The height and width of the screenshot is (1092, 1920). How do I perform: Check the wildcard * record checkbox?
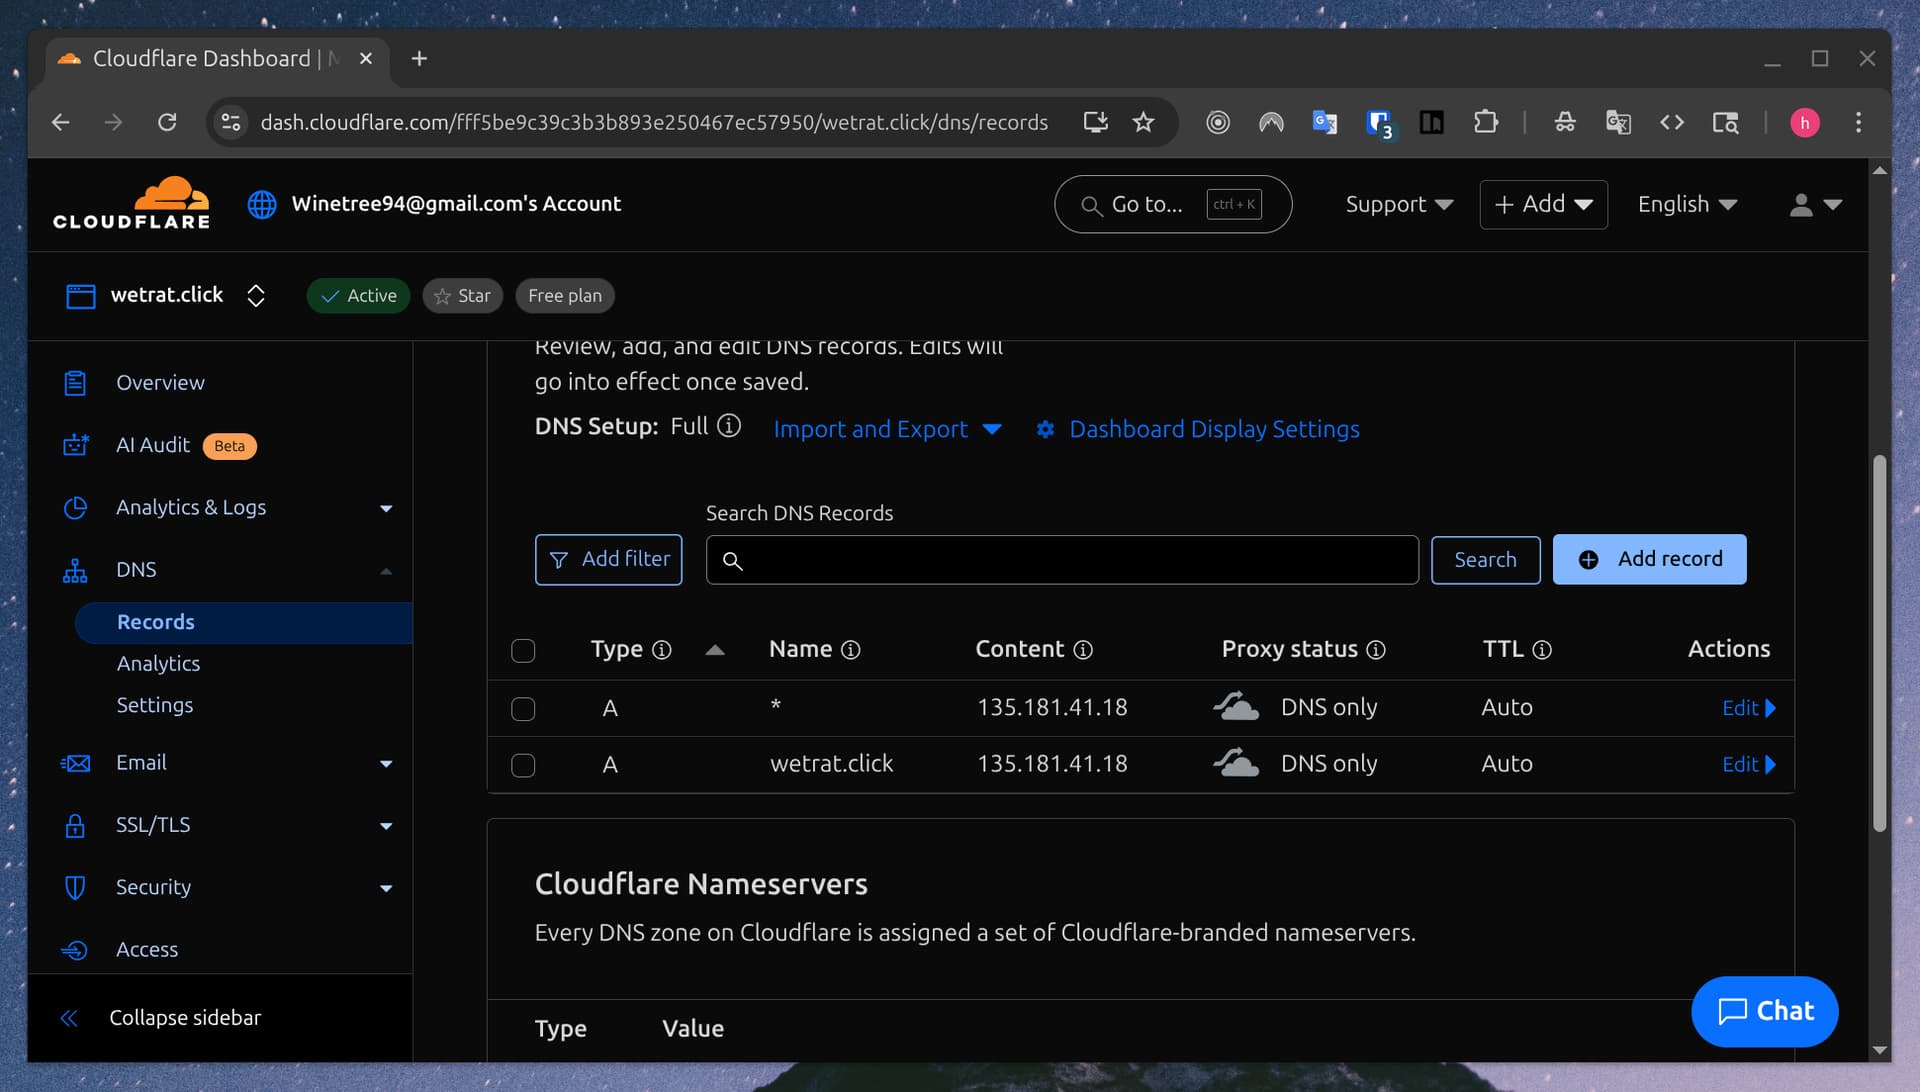click(523, 709)
